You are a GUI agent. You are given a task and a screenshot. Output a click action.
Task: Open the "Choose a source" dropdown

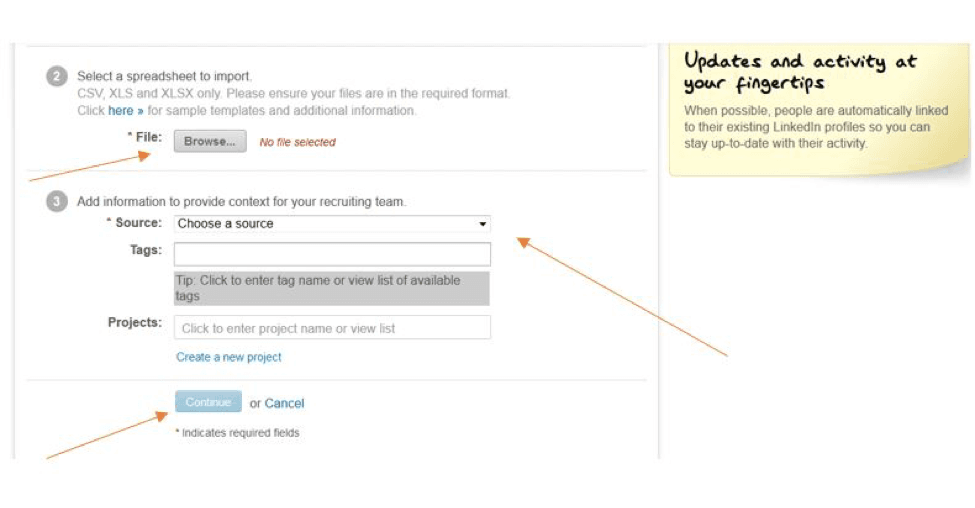pyautogui.click(x=332, y=224)
